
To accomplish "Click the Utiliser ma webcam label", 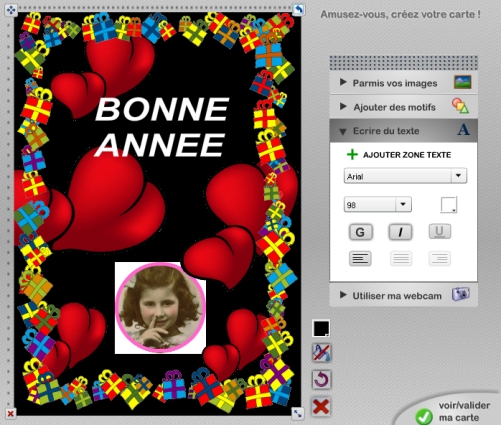I will [x=397, y=296].
